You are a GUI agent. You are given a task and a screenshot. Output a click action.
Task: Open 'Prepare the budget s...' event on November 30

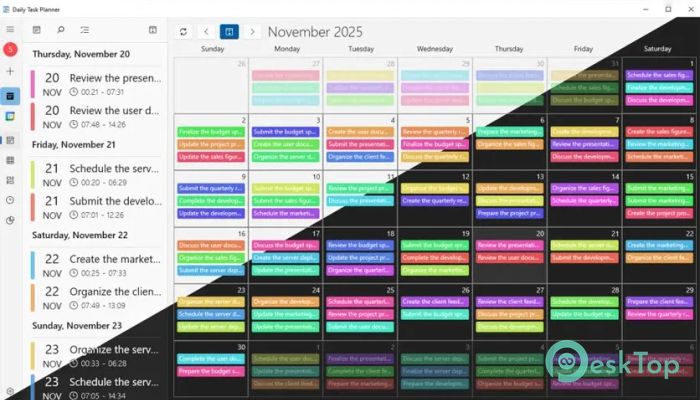pos(211,371)
